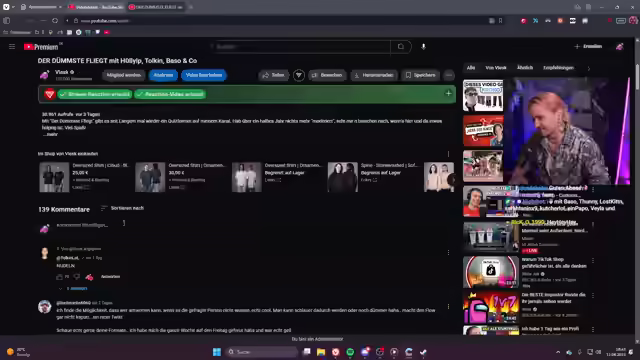
Task: Dislike the NUDELN comment
Action: tap(77, 277)
